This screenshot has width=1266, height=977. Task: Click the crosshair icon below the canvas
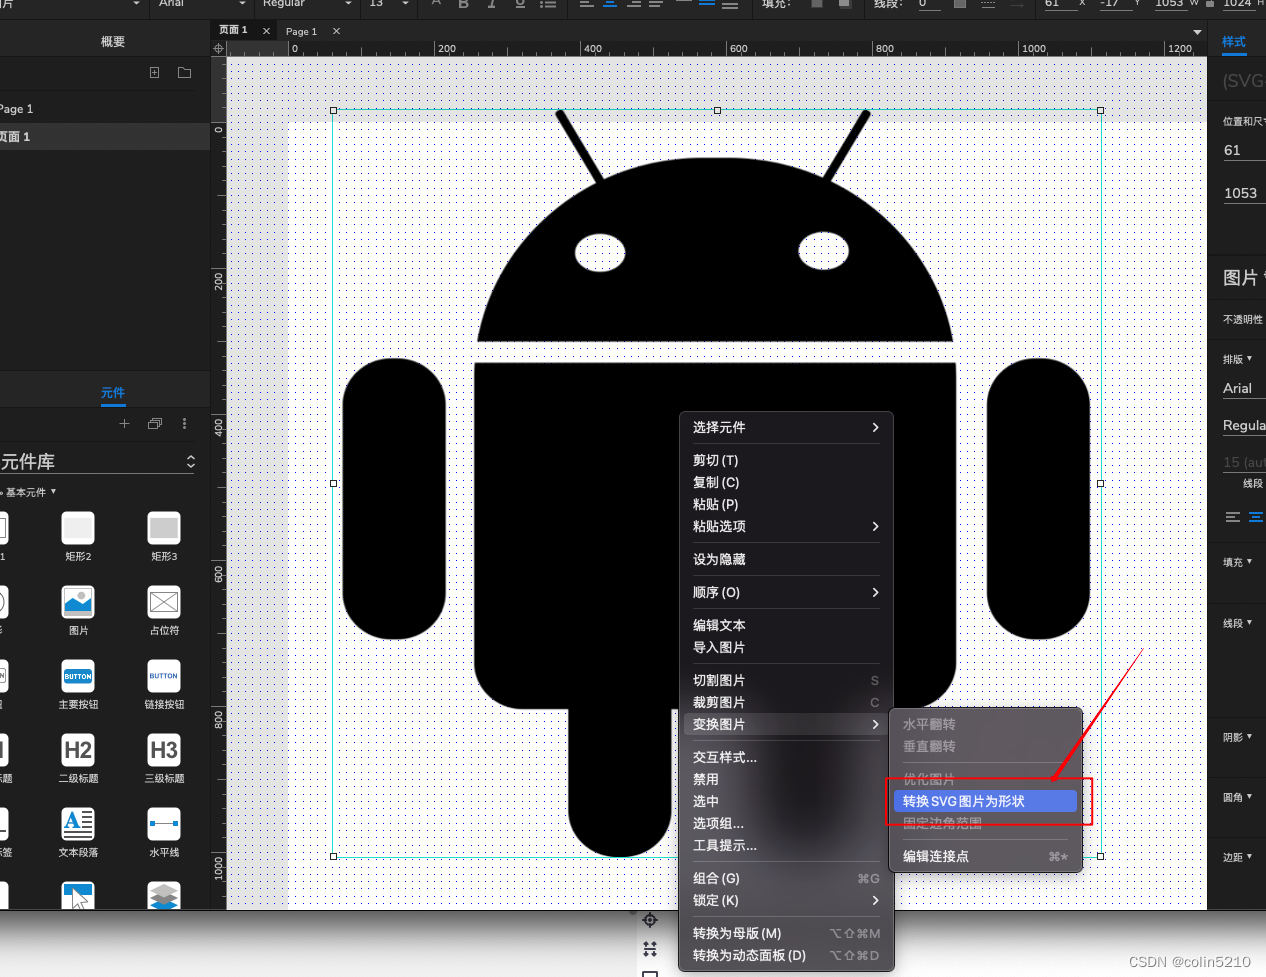pyautogui.click(x=650, y=920)
